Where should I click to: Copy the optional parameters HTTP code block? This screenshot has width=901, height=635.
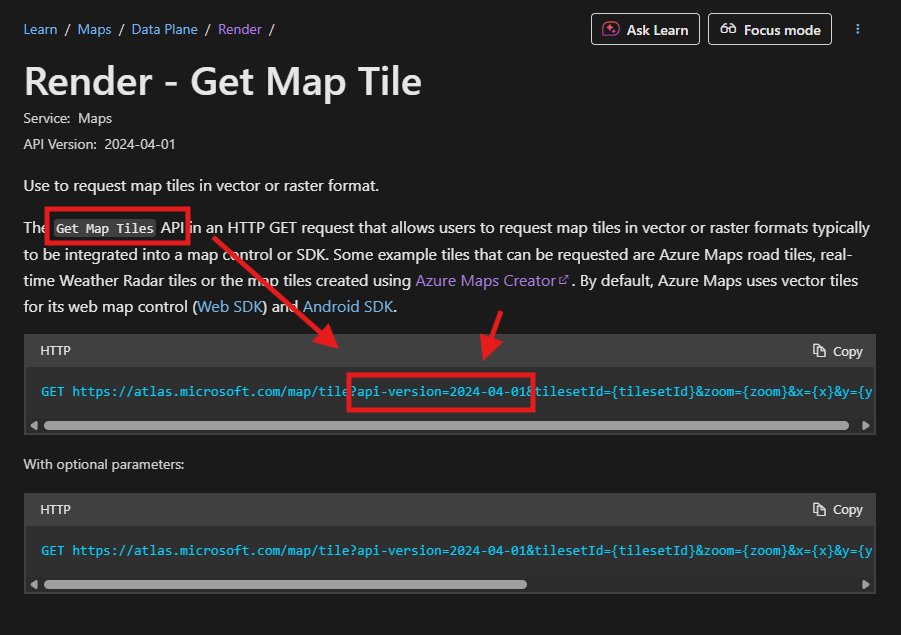click(x=837, y=510)
